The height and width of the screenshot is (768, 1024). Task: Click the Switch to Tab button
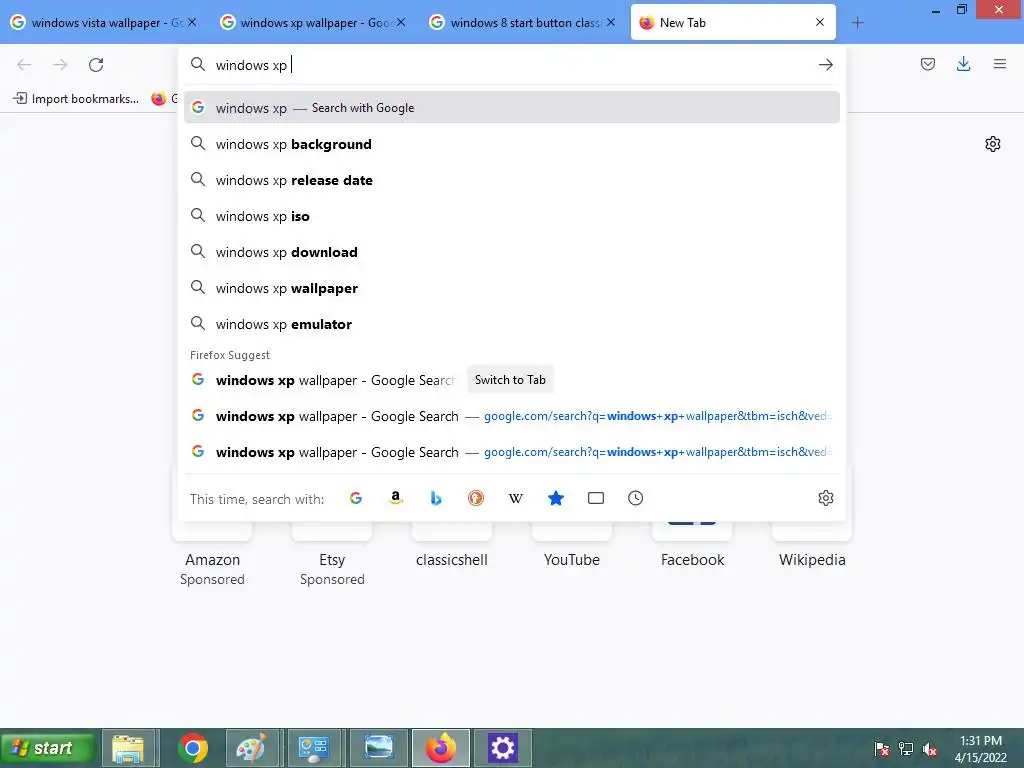(510, 379)
